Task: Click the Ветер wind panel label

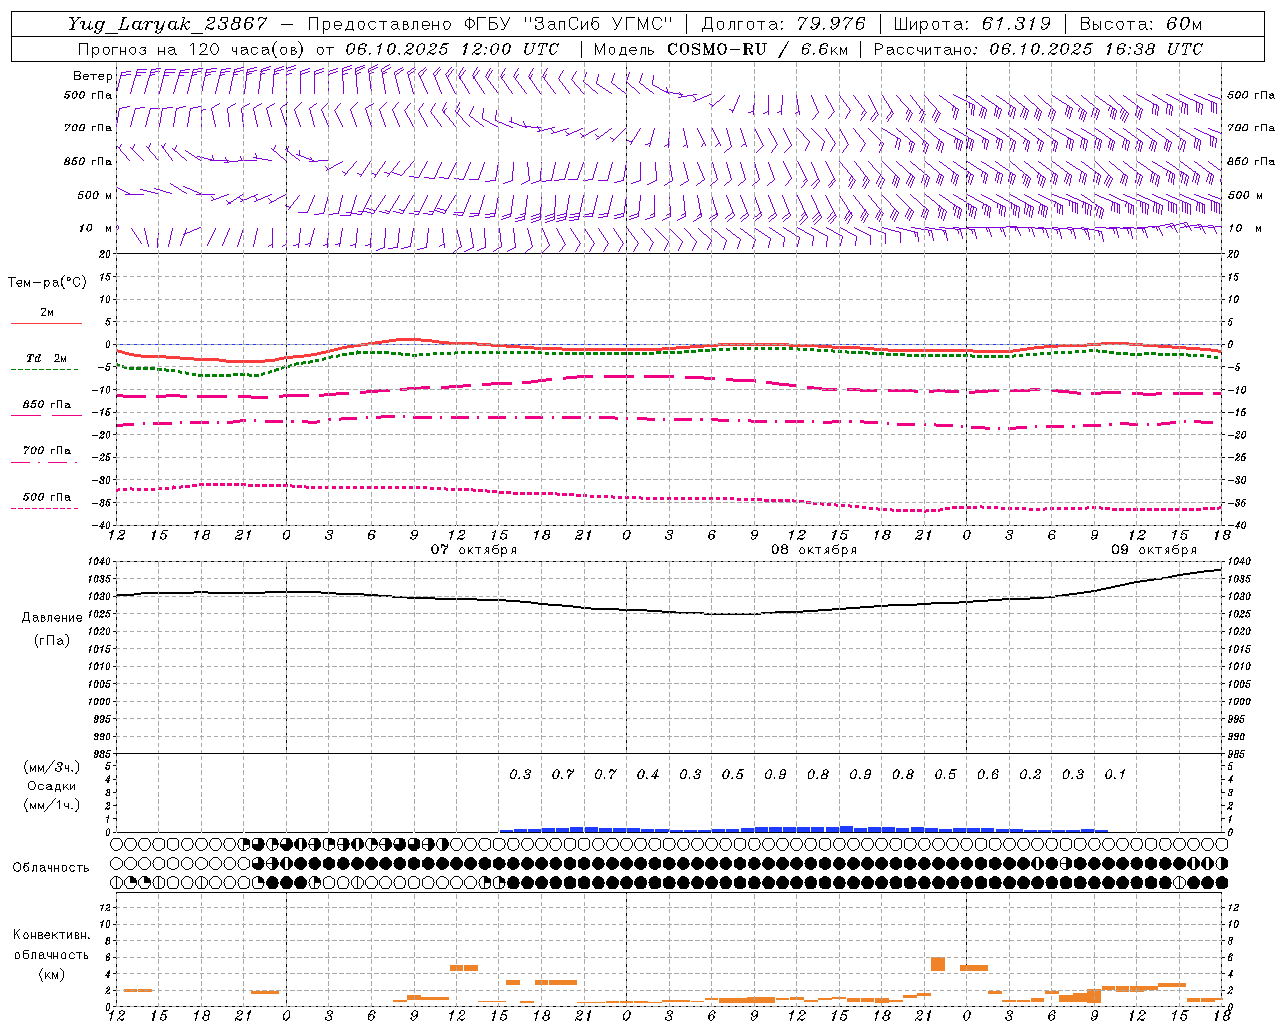Action: [92, 76]
